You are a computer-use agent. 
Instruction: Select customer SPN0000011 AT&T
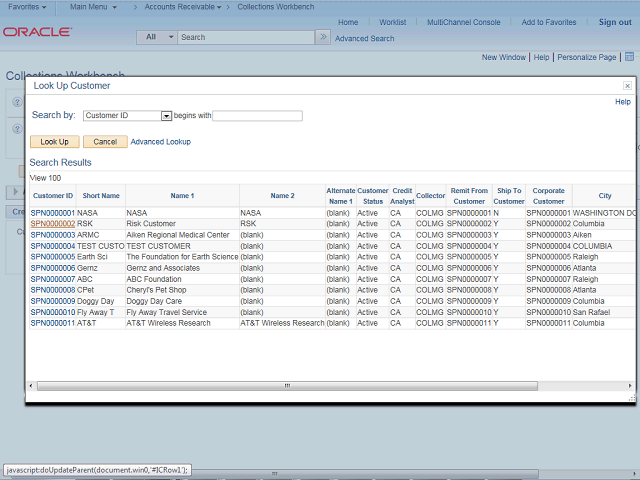click(x=53, y=323)
